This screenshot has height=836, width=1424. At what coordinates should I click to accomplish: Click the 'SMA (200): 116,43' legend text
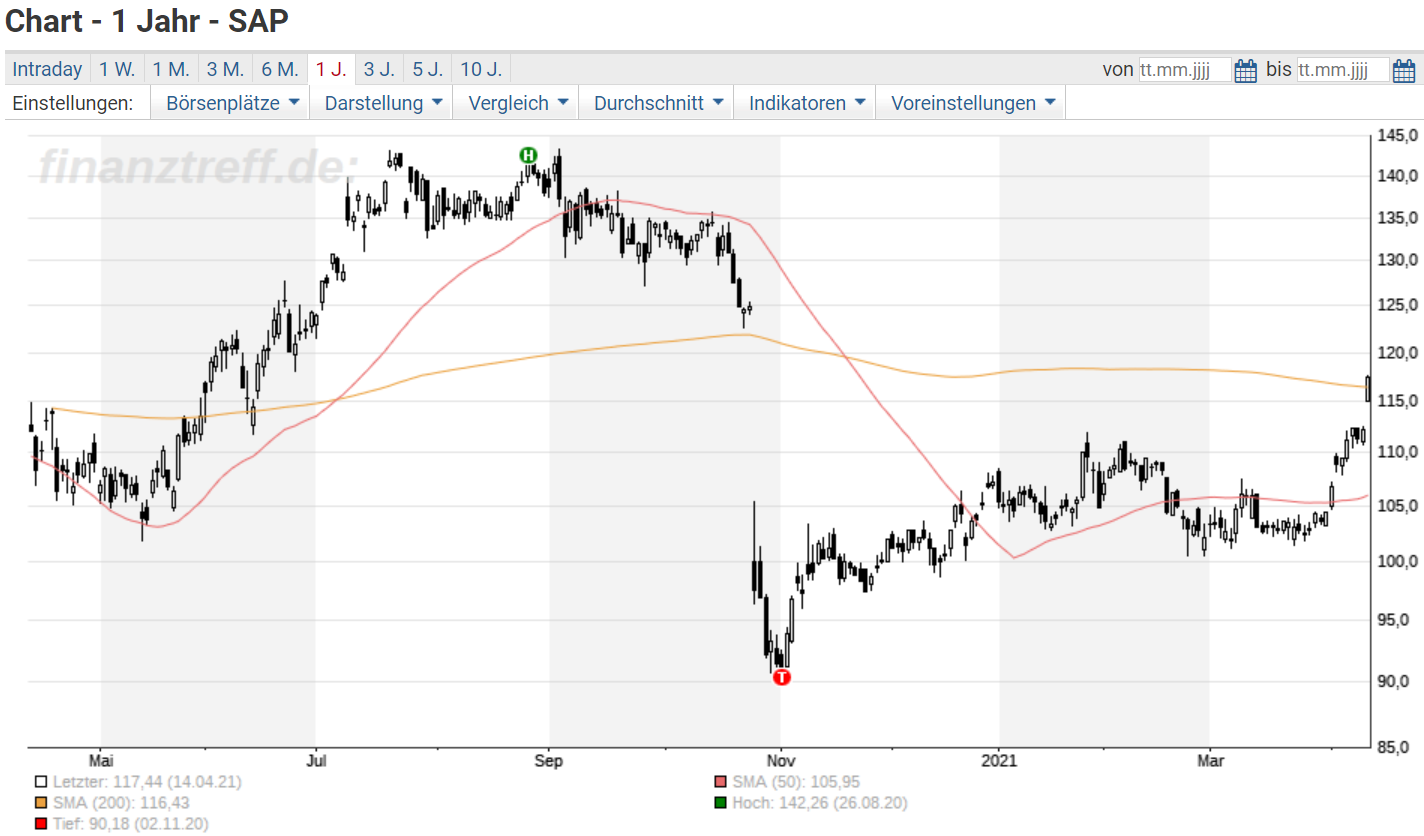(x=121, y=803)
